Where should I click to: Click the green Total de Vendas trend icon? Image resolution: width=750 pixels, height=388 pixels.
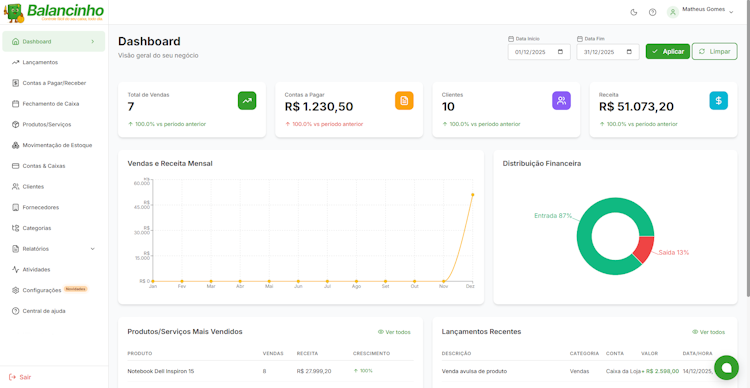[x=247, y=100]
